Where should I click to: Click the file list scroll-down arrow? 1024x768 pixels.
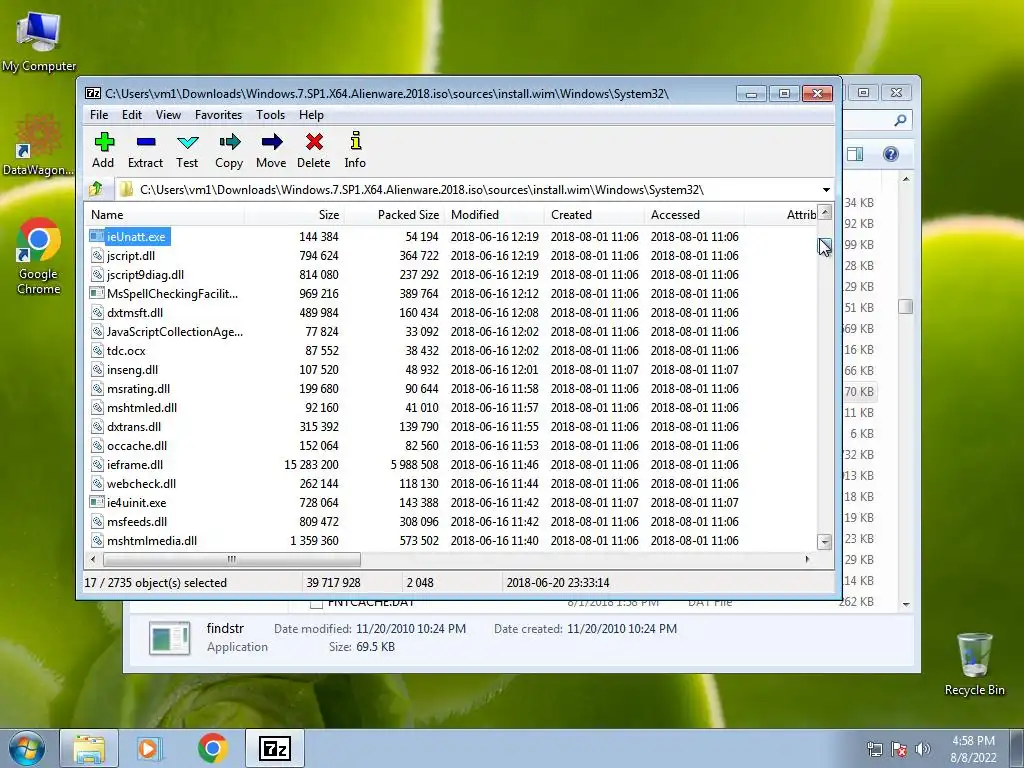825,541
